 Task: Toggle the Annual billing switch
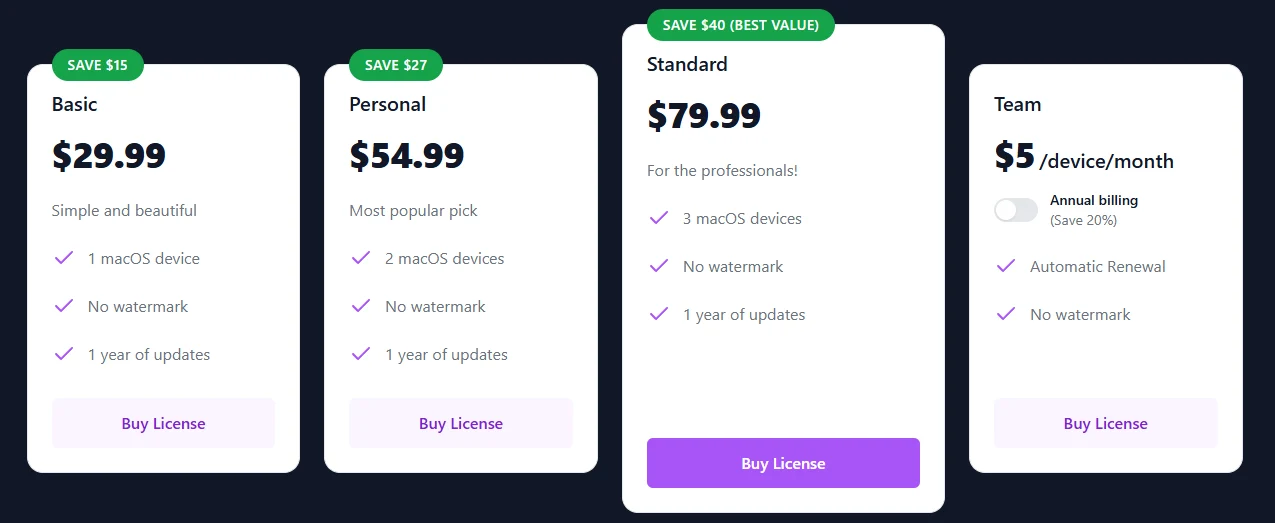click(1016, 210)
